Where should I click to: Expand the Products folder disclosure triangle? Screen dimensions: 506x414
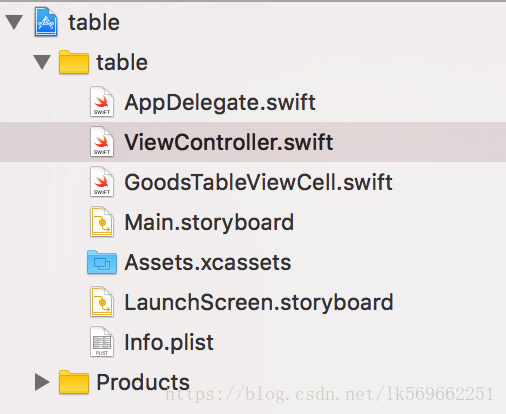[42, 382]
